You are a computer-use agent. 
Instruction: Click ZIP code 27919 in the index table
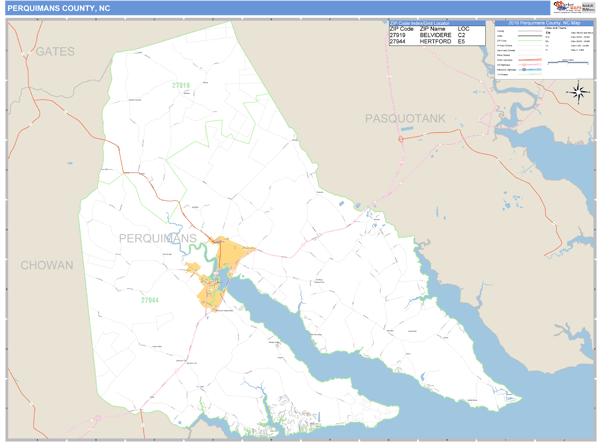[399, 35]
